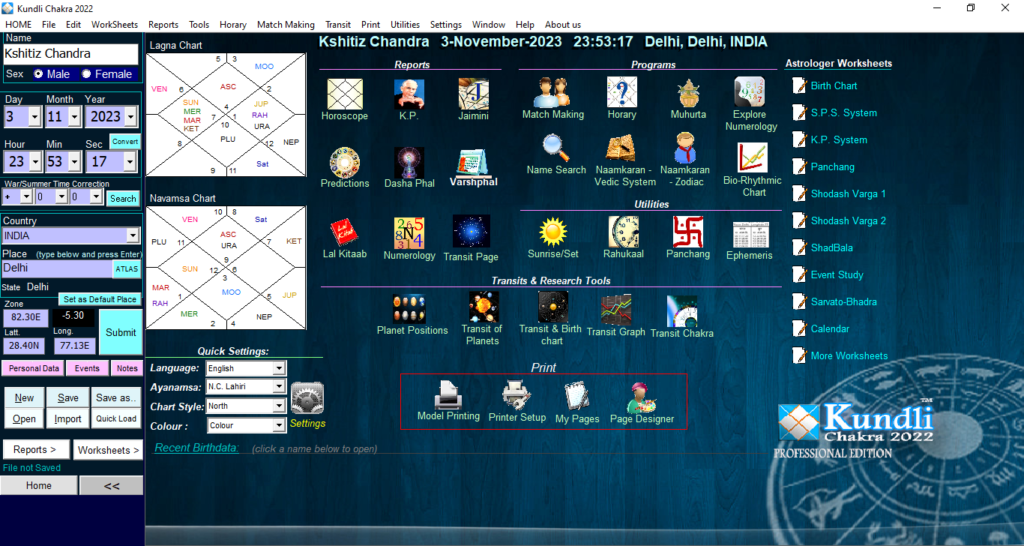This screenshot has height=546, width=1024.
Task: Launch the Jaimini report
Action: tap(473, 94)
